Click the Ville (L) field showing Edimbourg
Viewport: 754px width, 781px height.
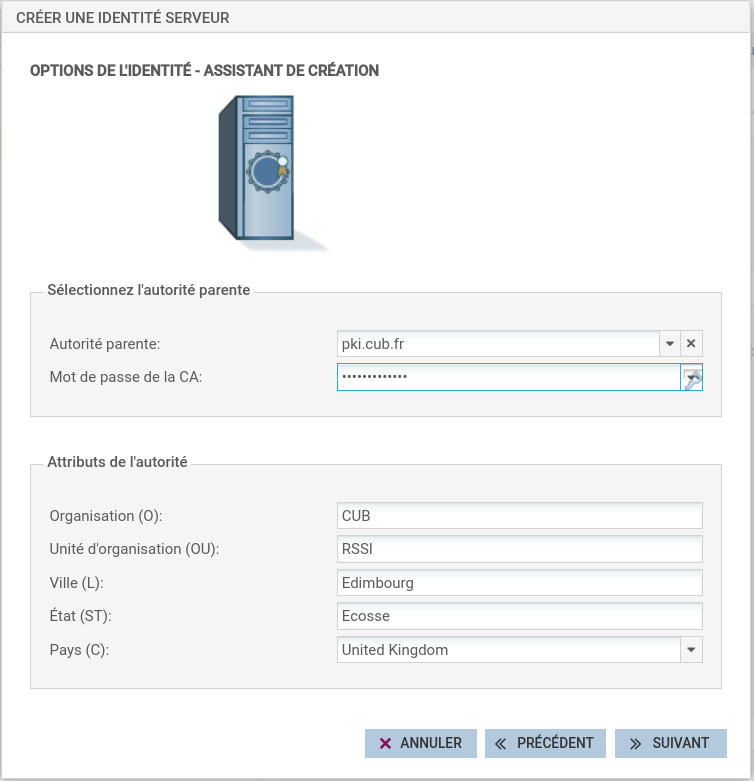tap(520, 583)
